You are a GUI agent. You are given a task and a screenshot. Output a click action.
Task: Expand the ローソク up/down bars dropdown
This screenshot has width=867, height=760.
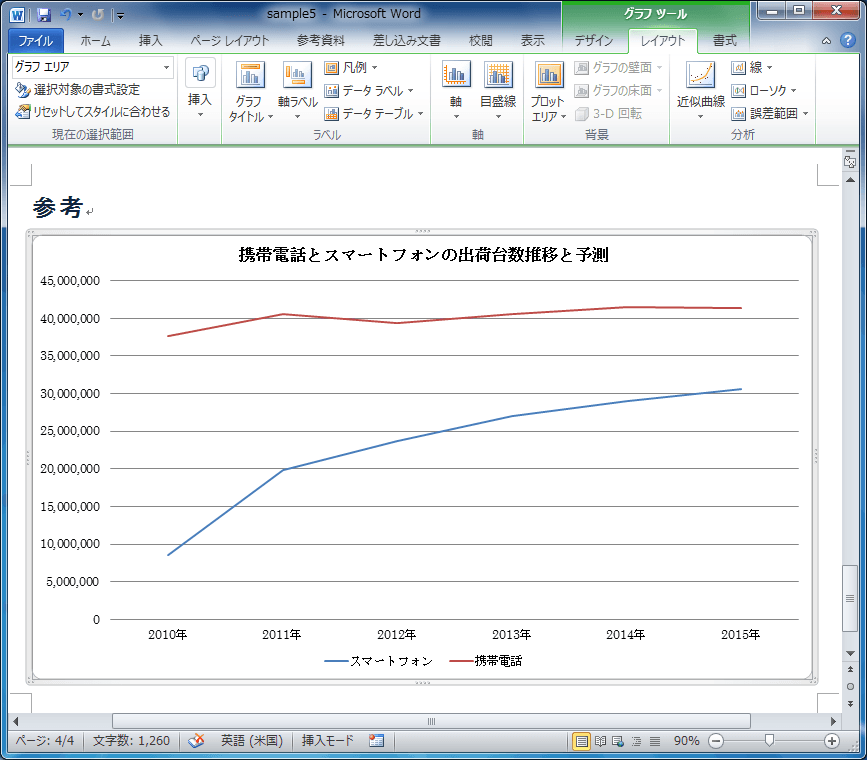point(793,90)
